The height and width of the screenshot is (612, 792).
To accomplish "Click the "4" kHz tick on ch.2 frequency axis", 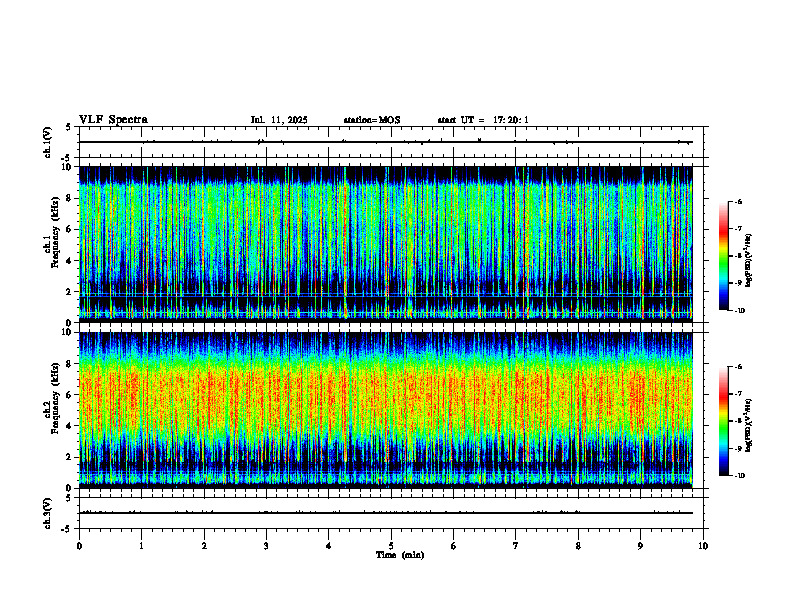I will click(71, 426).
